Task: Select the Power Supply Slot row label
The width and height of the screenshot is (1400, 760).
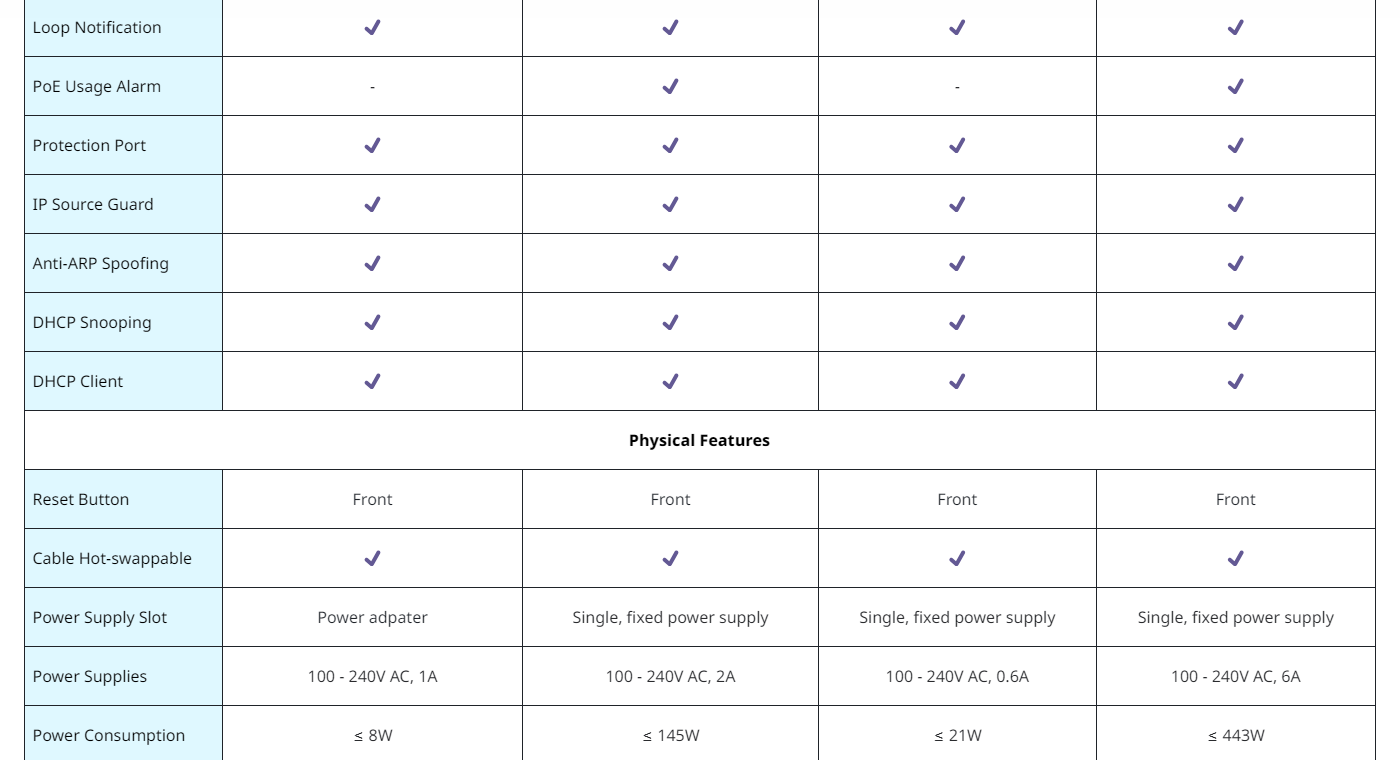Action: pos(98,617)
